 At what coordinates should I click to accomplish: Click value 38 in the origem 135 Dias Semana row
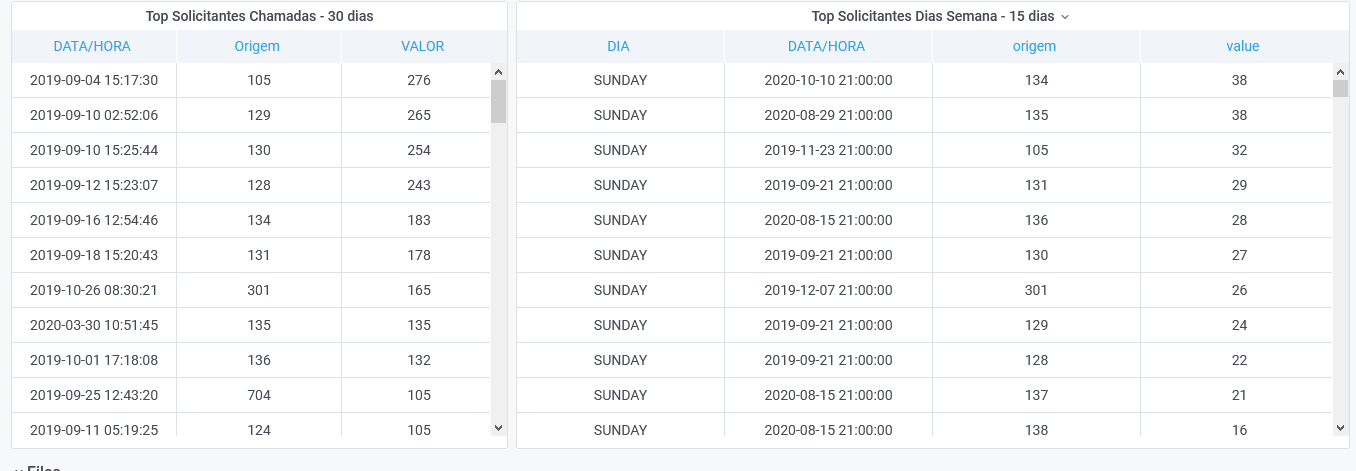click(1239, 115)
